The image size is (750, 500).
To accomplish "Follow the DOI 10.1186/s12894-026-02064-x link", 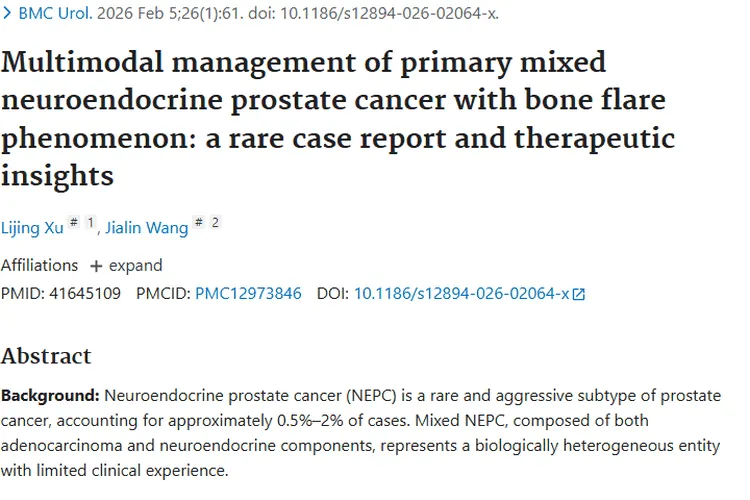I will [461, 294].
